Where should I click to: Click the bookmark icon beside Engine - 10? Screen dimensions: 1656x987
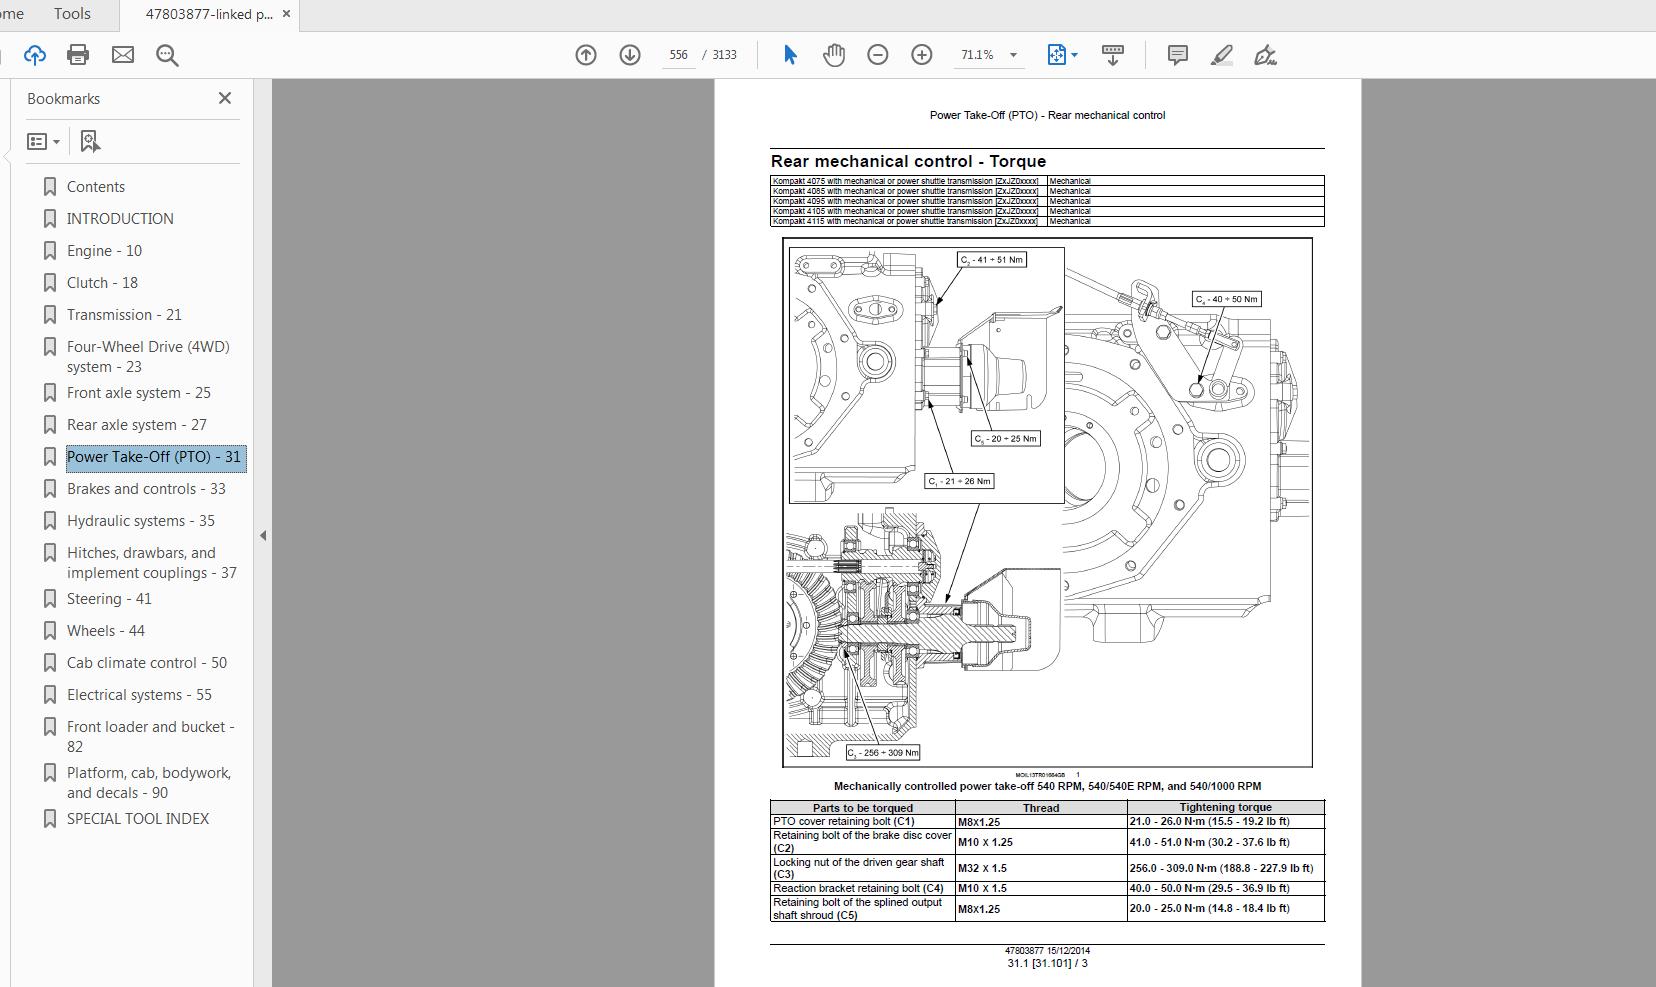pyautogui.click(x=49, y=251)
